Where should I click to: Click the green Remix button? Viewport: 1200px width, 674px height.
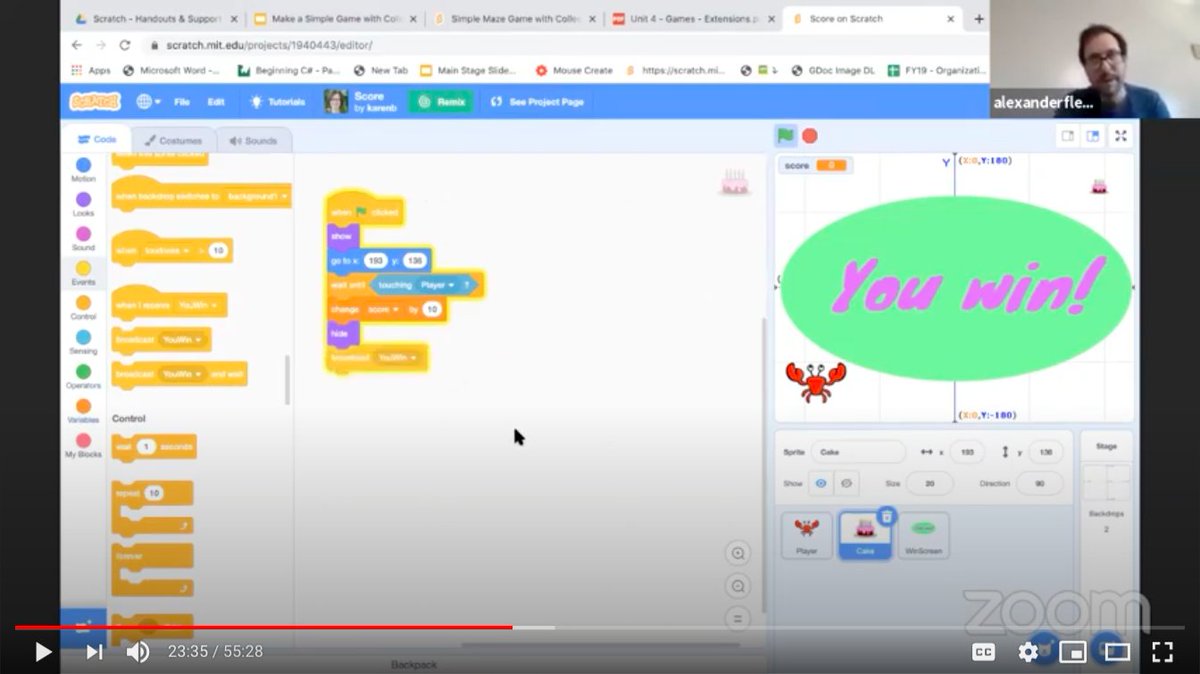tap(440, 101)
